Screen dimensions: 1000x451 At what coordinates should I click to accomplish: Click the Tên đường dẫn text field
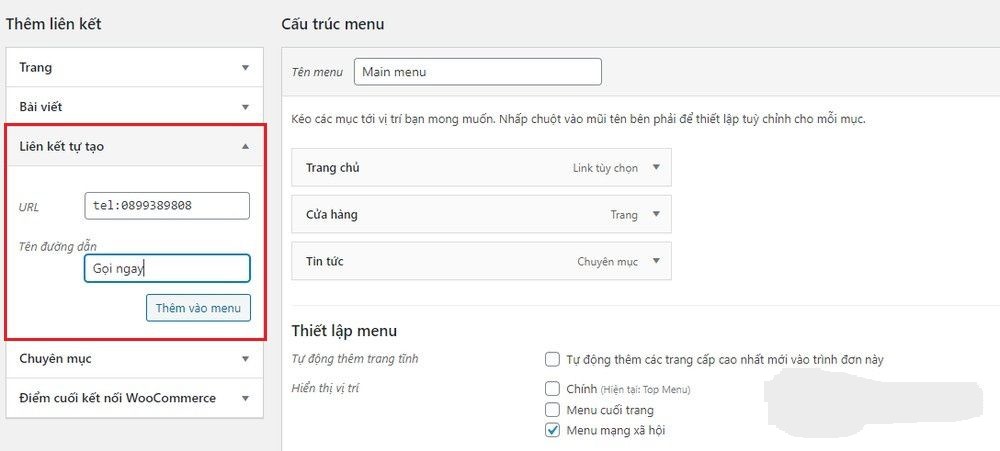click(x=167, y=269)
